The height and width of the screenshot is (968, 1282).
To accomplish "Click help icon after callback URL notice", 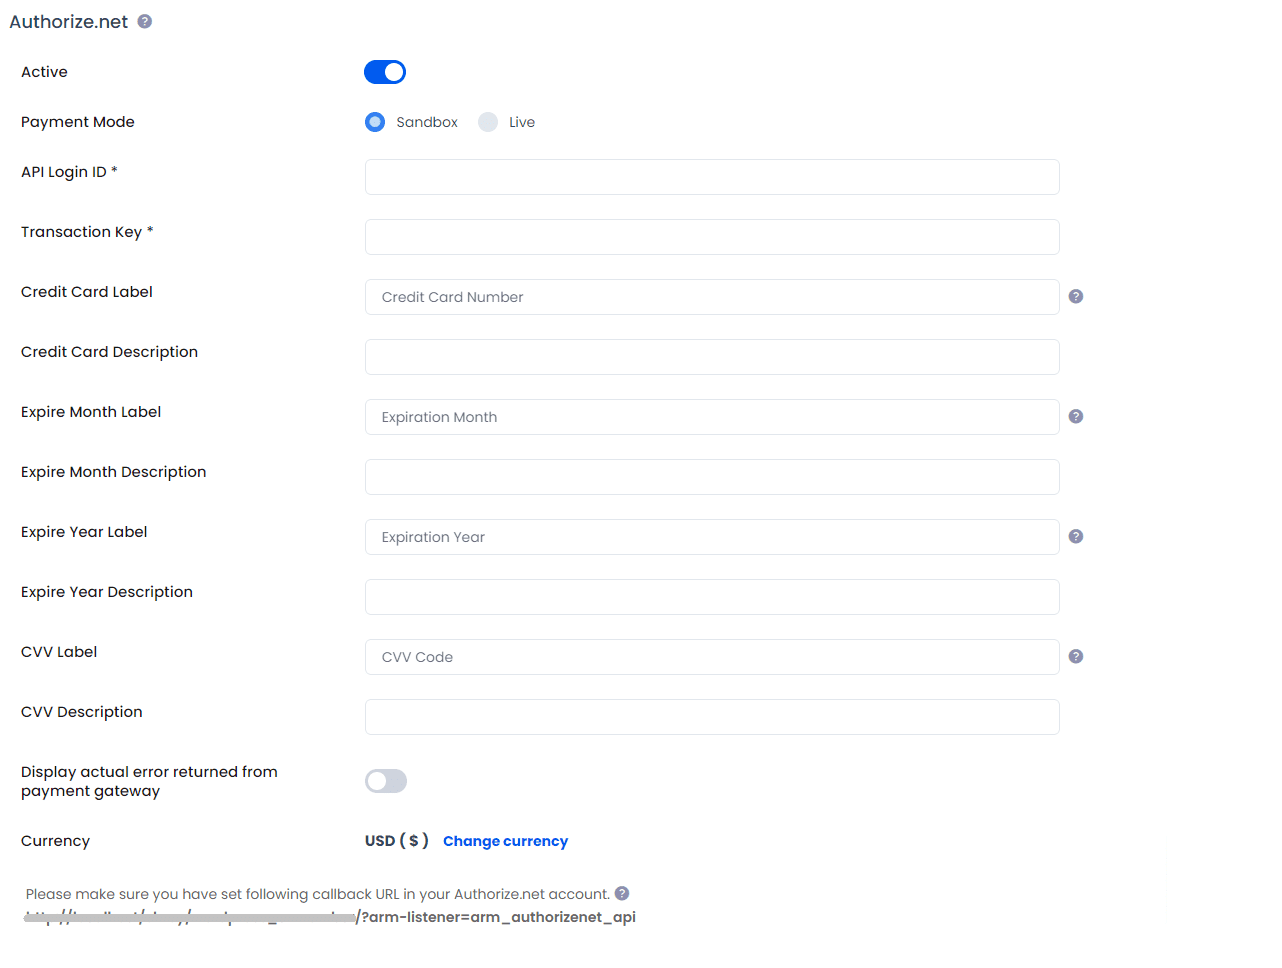I will [x=622, y=893].
